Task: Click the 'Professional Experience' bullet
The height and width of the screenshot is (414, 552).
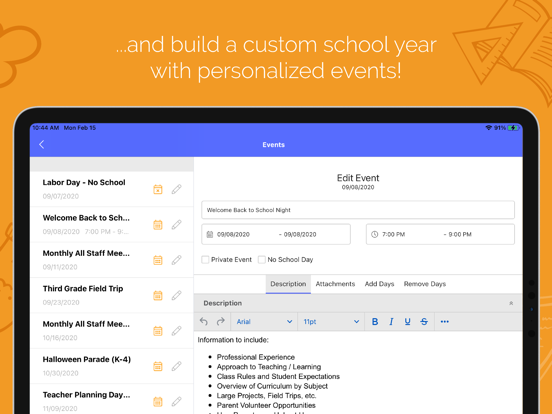Action: pyautogui.click(x=256, y=357)
